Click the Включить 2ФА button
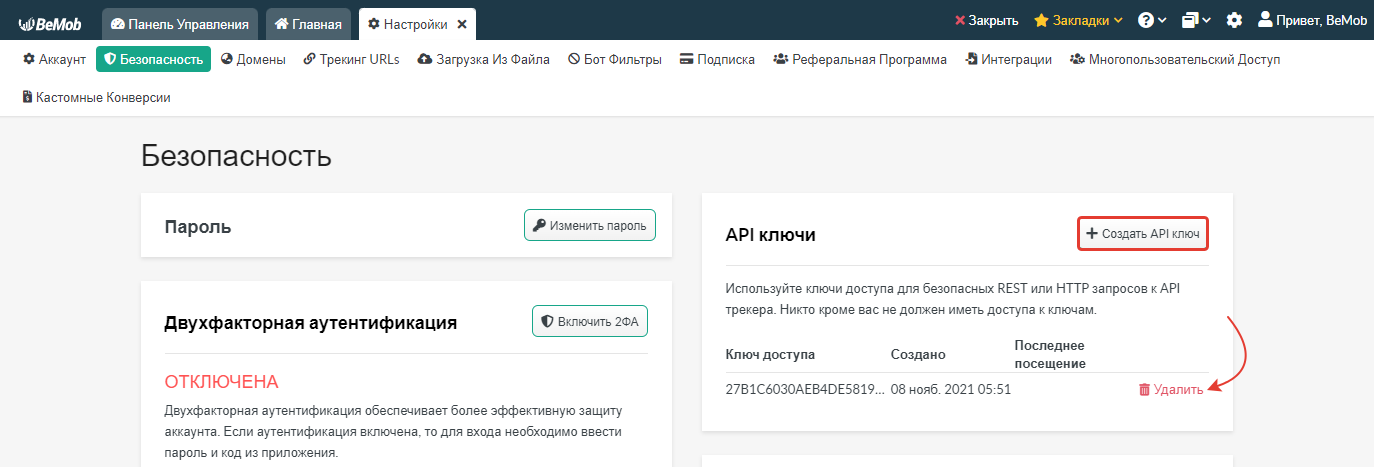Image resolution: width=1374 pixels, height=467 pixels. (589, 321)
